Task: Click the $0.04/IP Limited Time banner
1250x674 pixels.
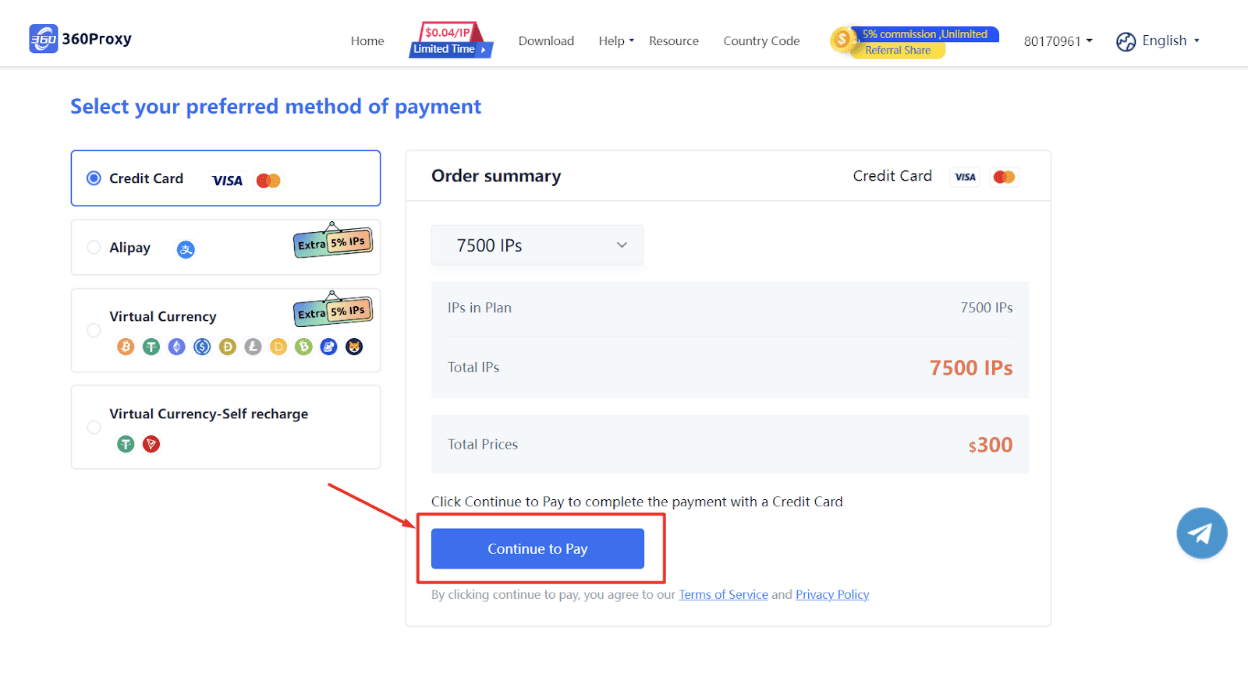Action: [451, 40]
